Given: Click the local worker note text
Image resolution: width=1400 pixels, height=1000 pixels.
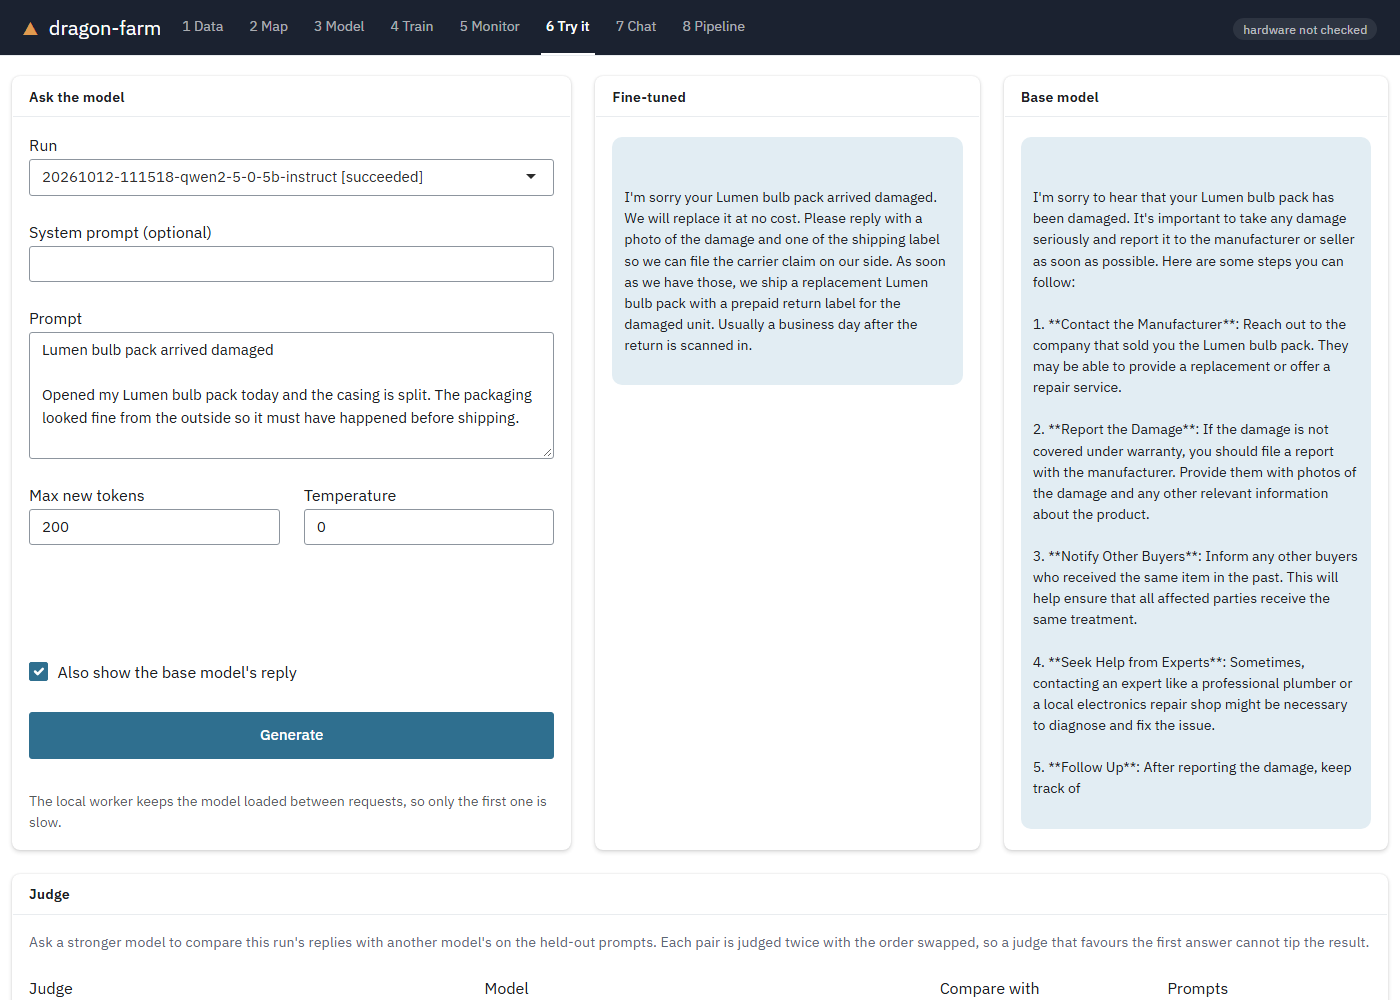Looking at the screenshot, I should coord(288,812).
